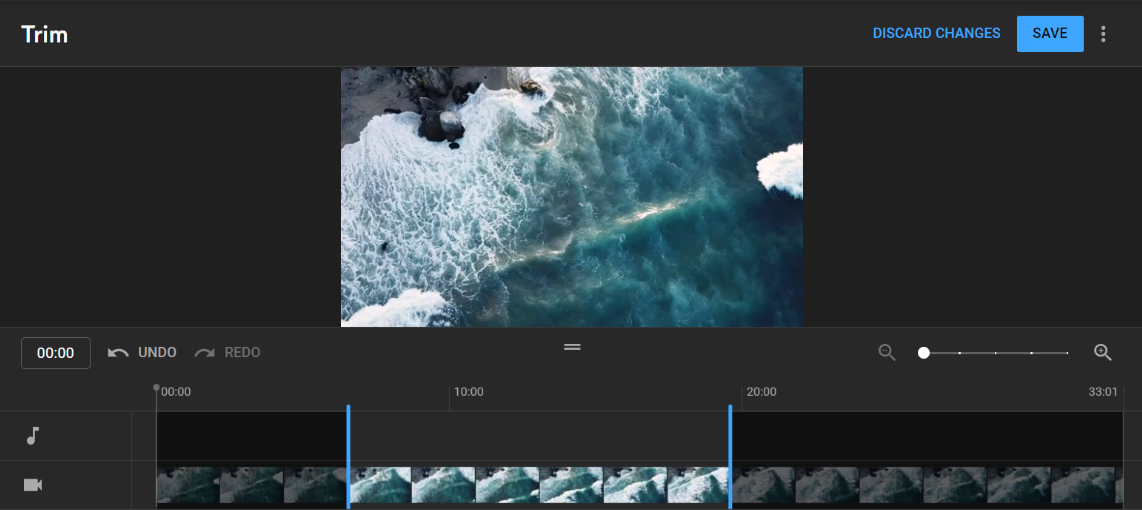
Task: Click the 20:00 timeline ruler label
Action: [x=761, y=392]
